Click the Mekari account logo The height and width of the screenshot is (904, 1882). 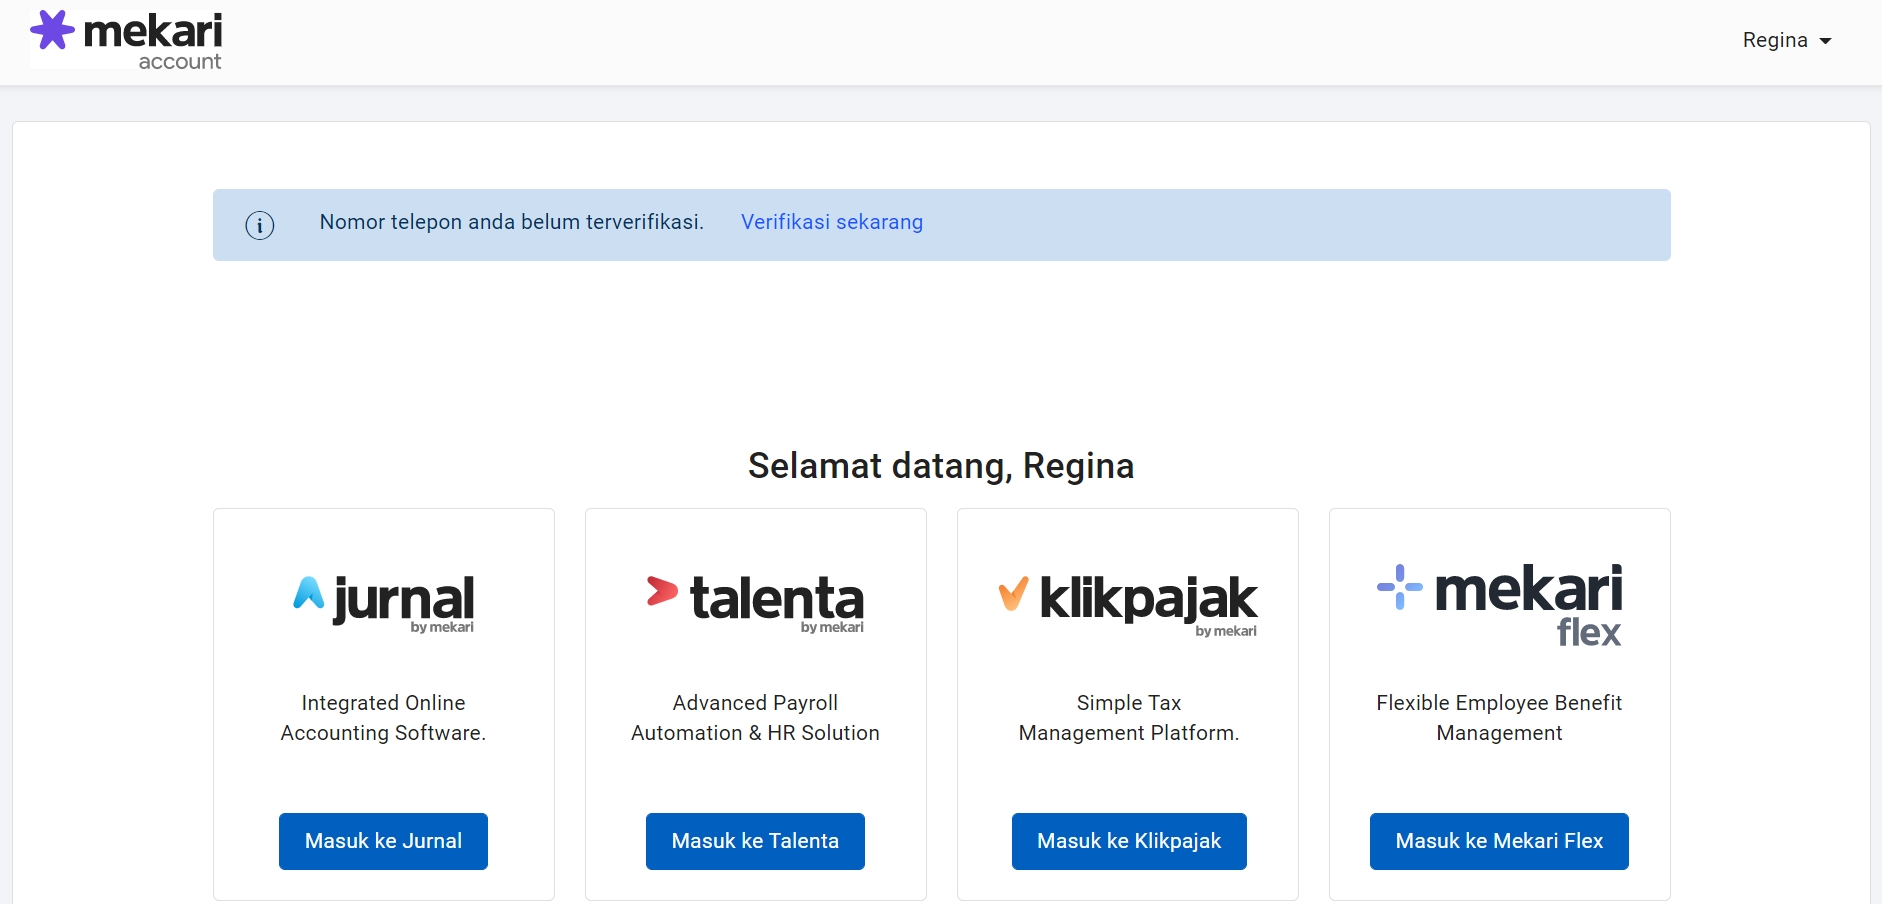pyautogui.click(x=127, y=40)
